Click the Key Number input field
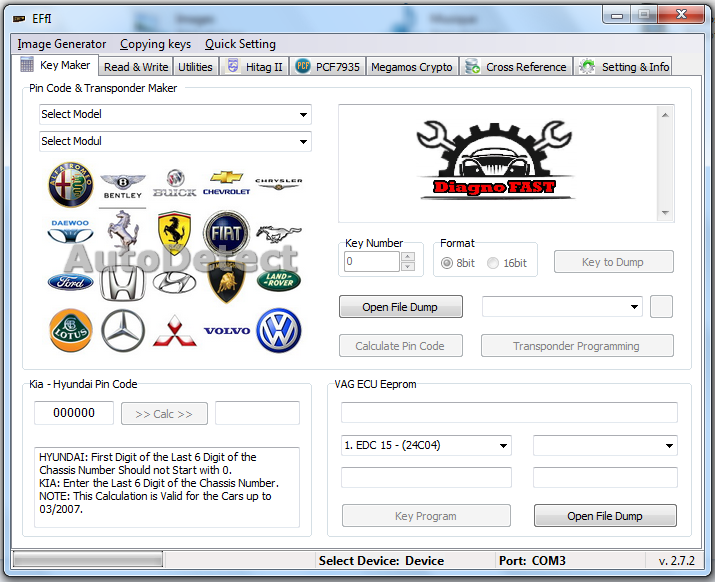 click(x=372, y=261)
